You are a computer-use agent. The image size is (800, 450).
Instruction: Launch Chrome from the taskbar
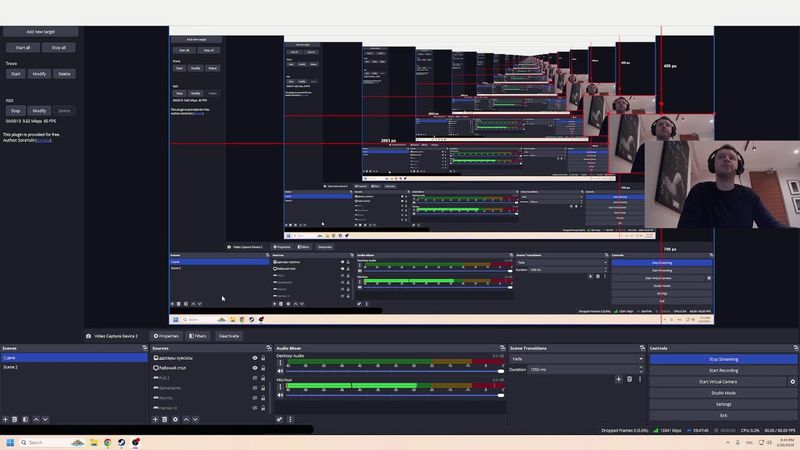pos(108,442)
